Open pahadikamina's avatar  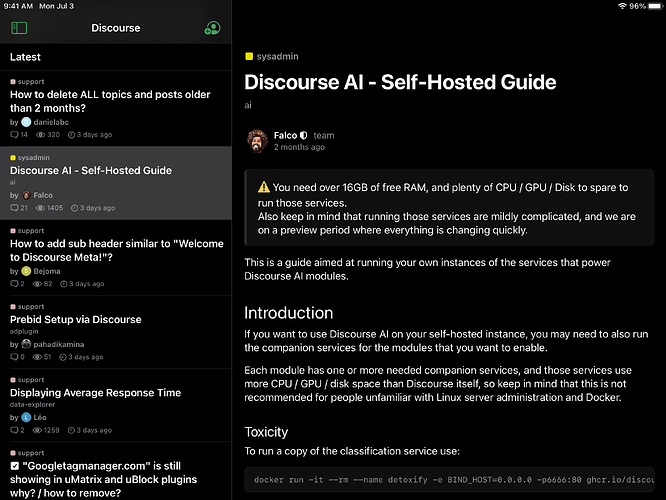(x=26, y=344)
